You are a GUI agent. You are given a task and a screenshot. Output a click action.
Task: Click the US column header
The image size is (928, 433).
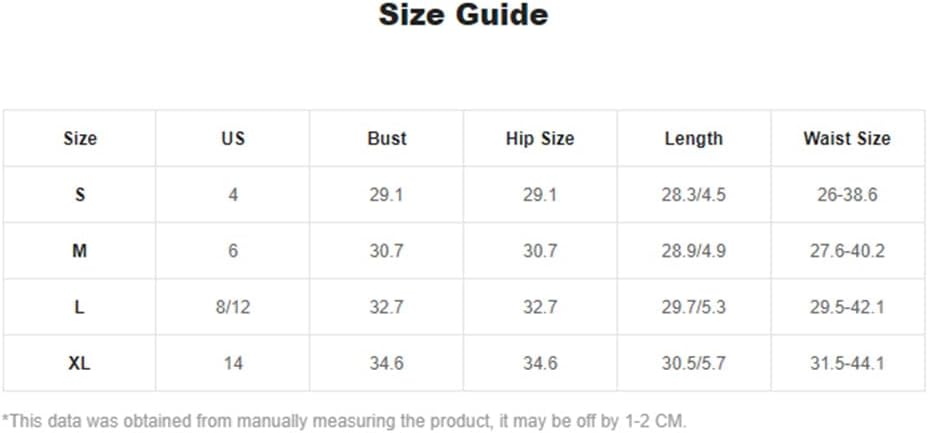click(x=233, y=138)
